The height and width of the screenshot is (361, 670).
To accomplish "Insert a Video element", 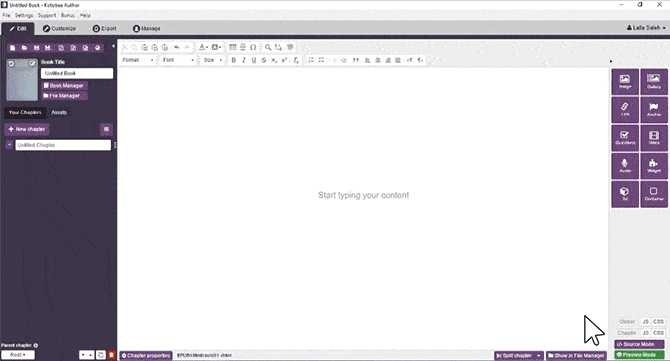I will point(654,138).
